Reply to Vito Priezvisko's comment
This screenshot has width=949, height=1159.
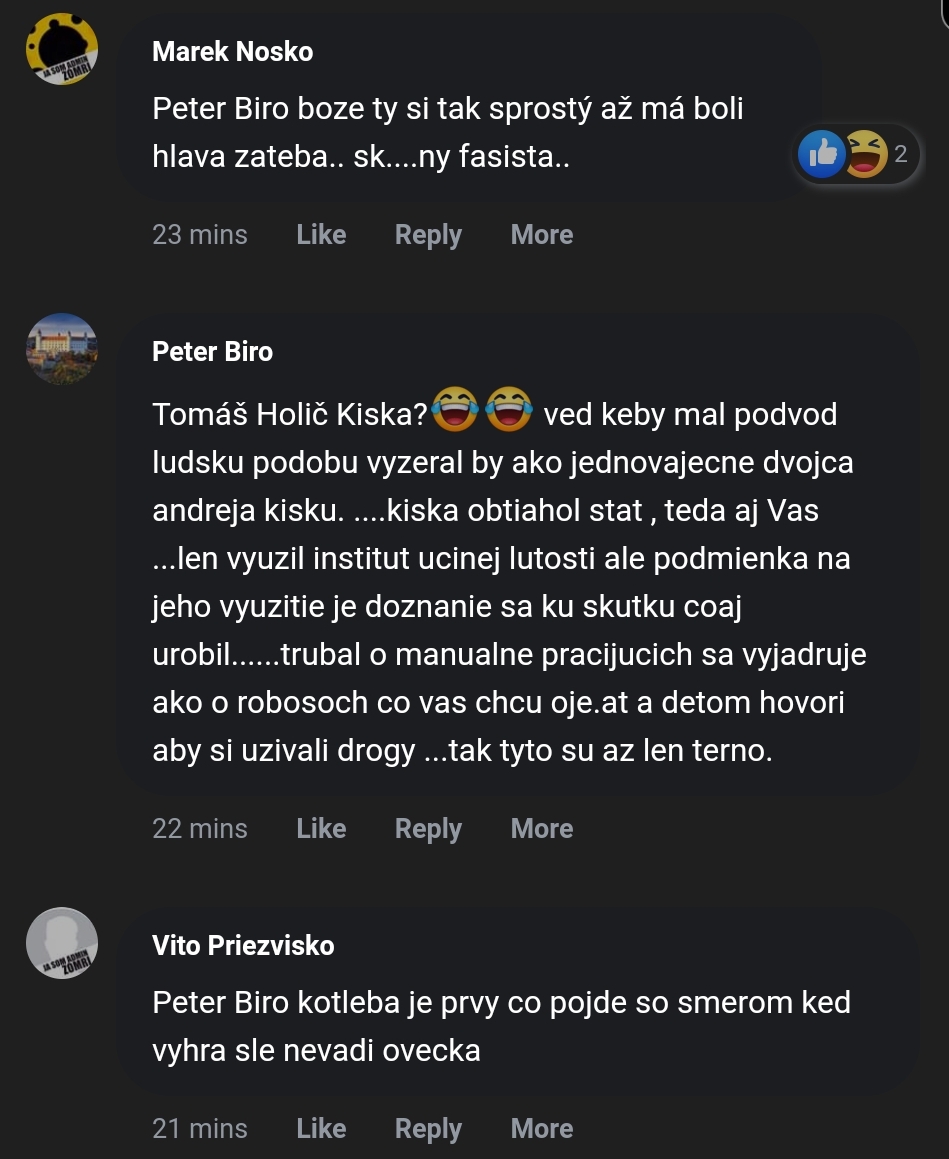click(428, 1129)
